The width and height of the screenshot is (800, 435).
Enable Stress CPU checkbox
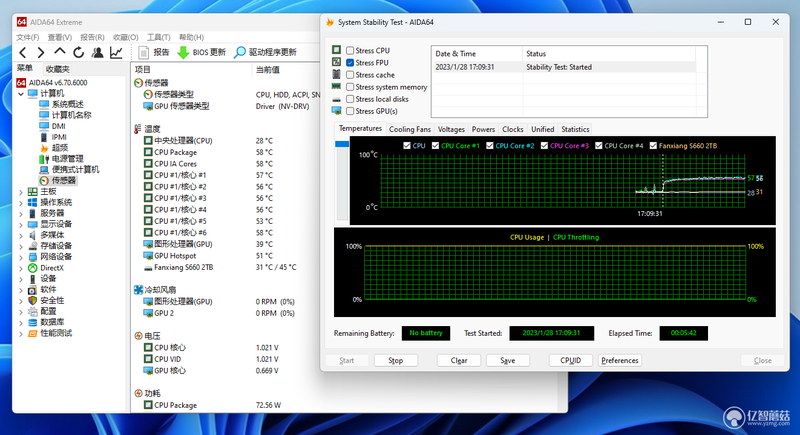[350, 50]
